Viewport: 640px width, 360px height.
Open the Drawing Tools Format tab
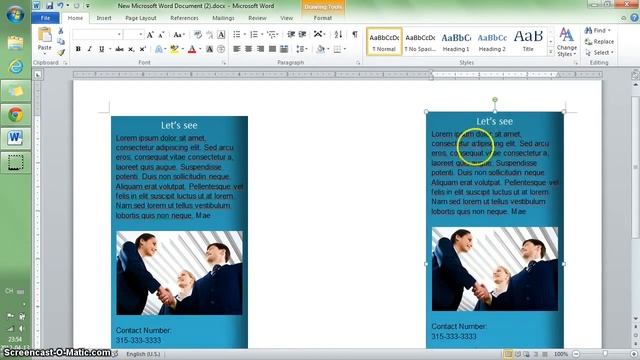(322, 18)
